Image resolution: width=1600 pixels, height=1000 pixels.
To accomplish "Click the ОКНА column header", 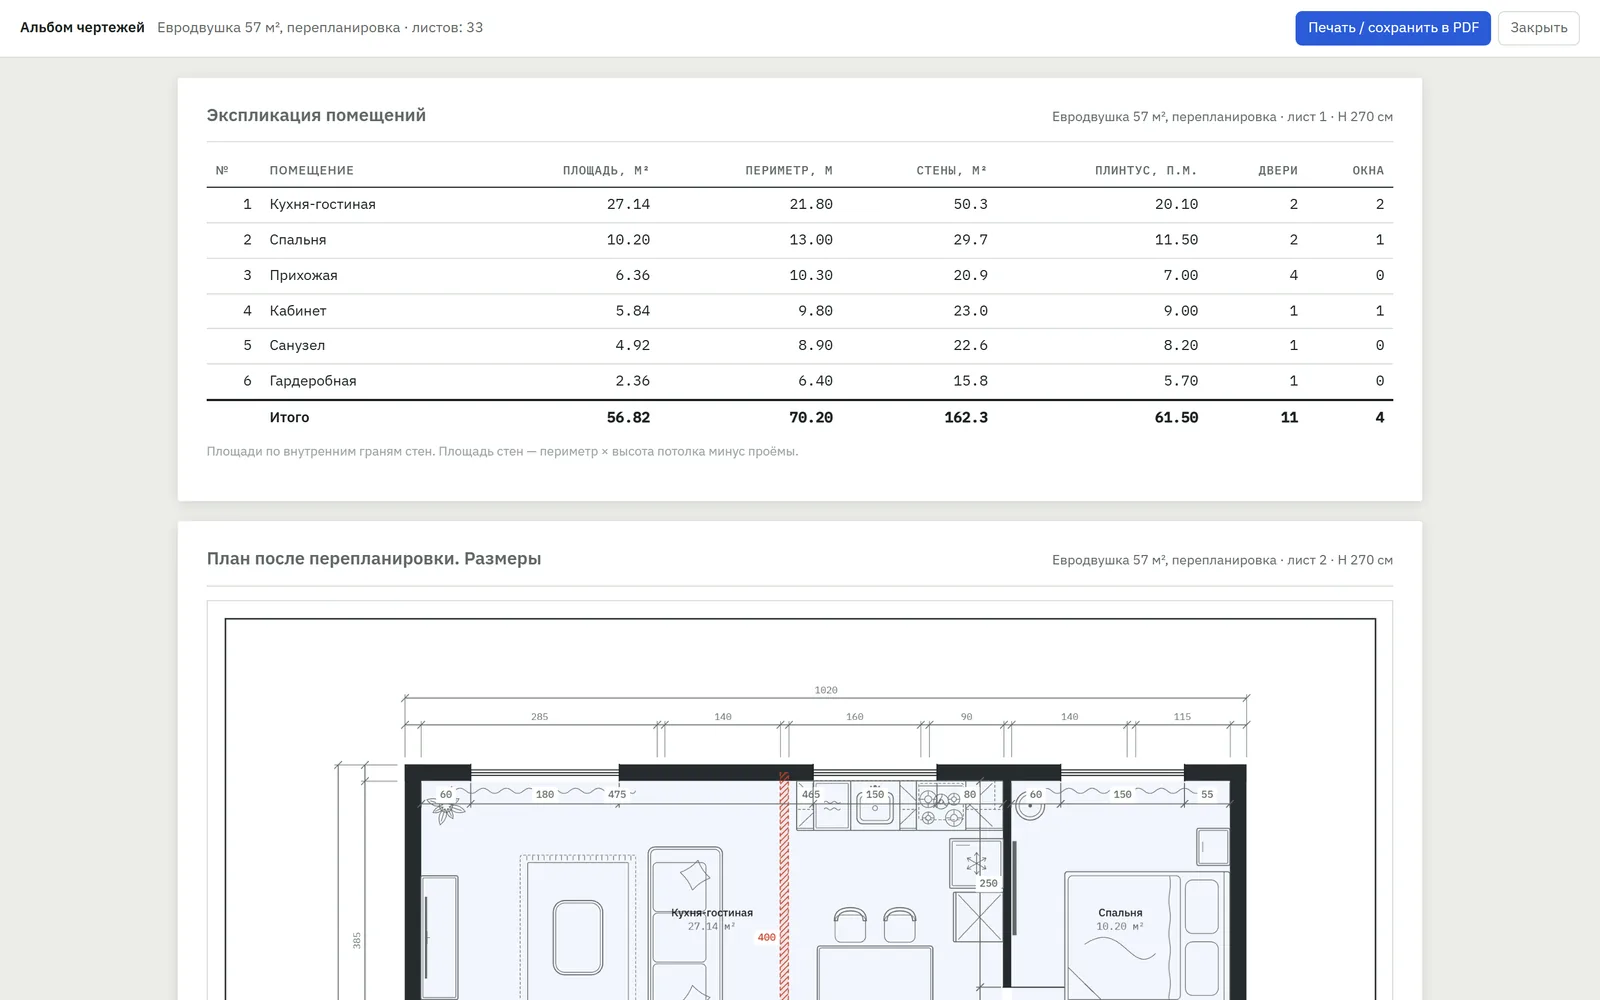I will tap(1368, 170).
